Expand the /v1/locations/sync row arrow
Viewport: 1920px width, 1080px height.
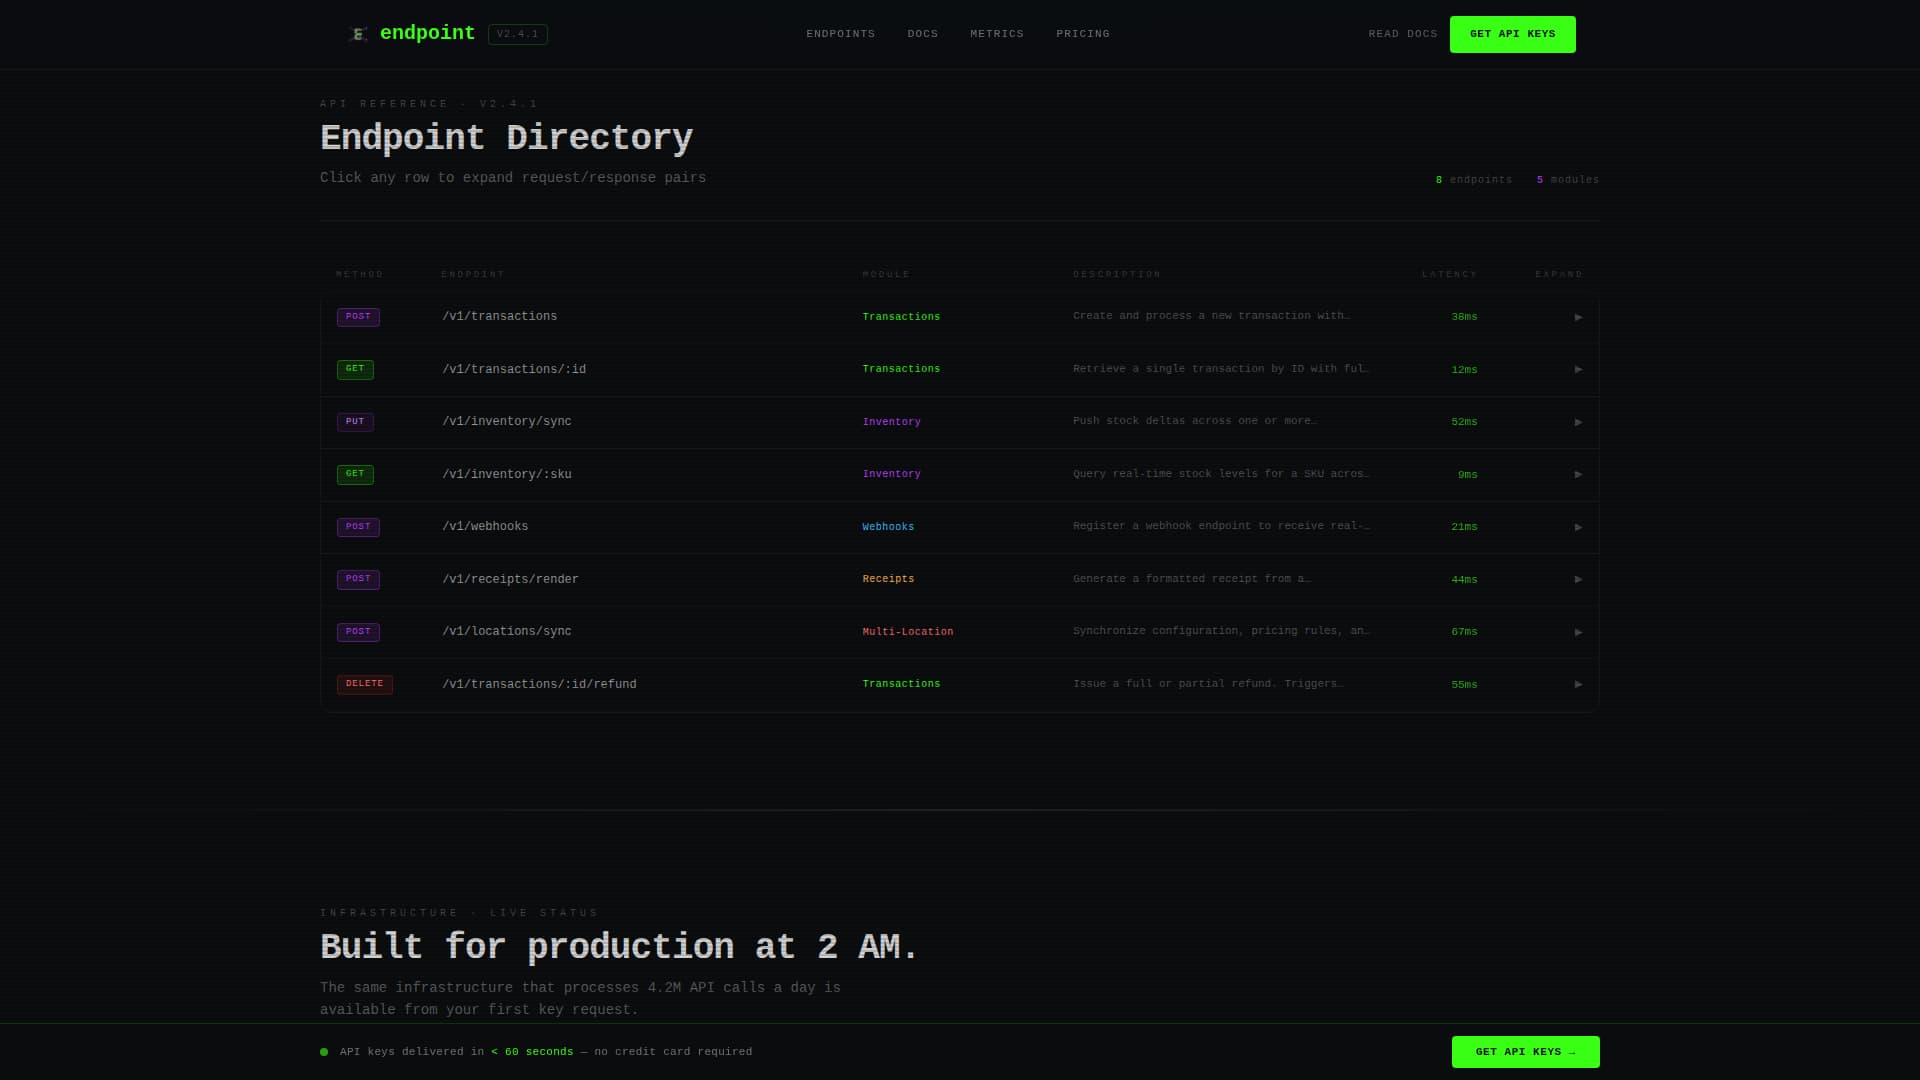pos(1578,632)
